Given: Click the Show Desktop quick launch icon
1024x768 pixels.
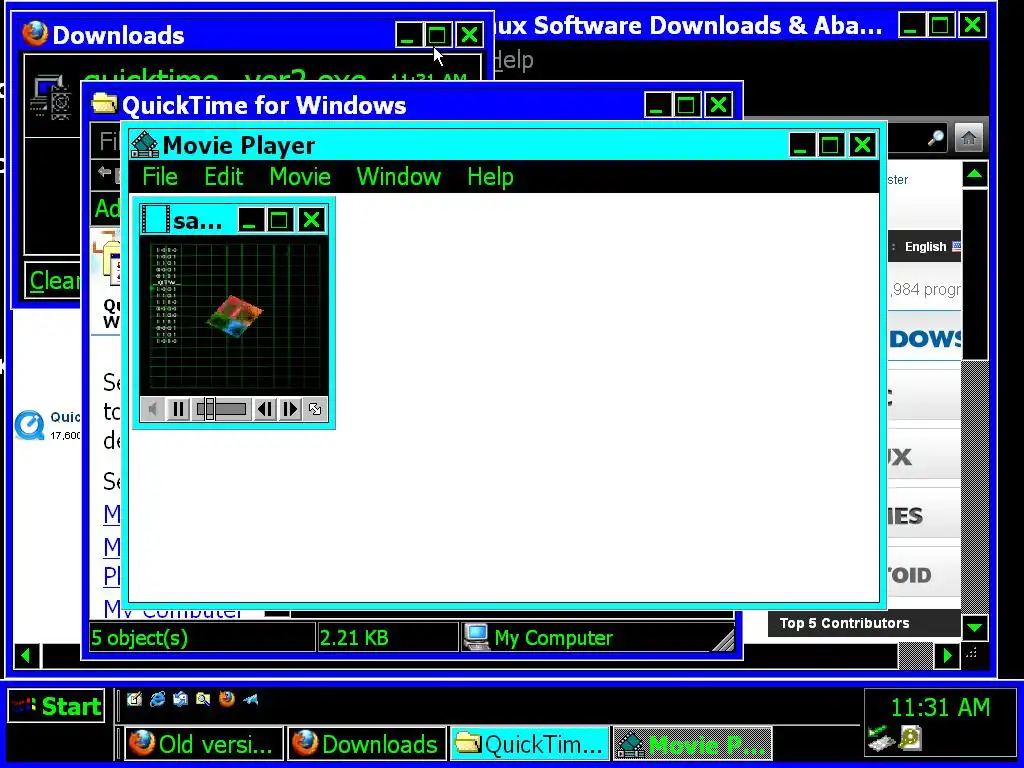Looking at the screenshot, I should (x=135, y=699).
